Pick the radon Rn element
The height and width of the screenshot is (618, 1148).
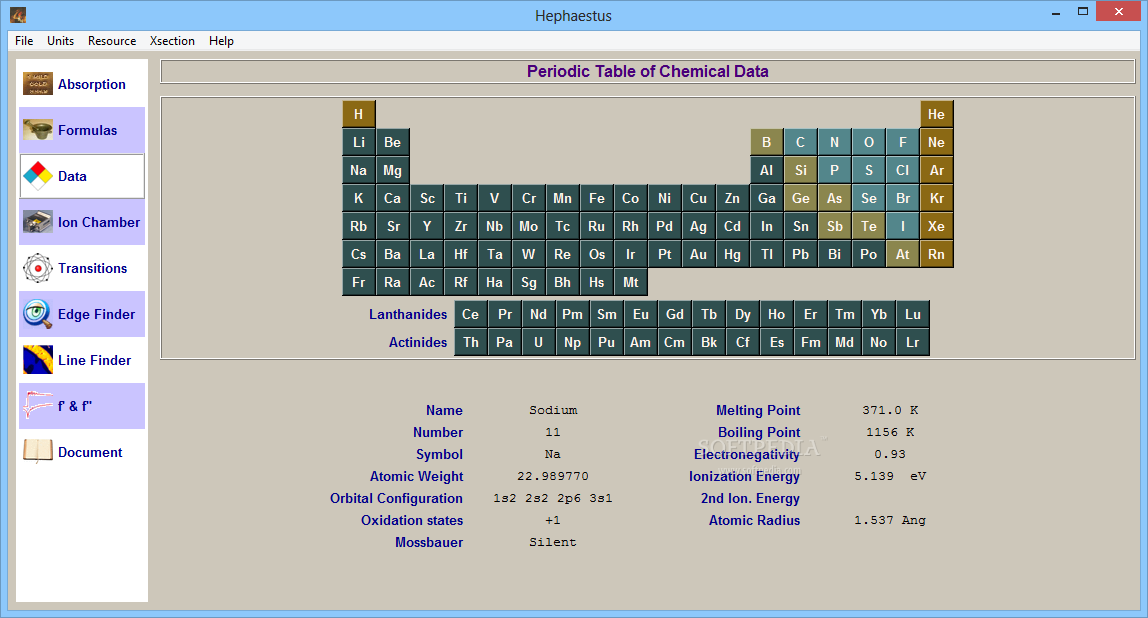point(936,254)
